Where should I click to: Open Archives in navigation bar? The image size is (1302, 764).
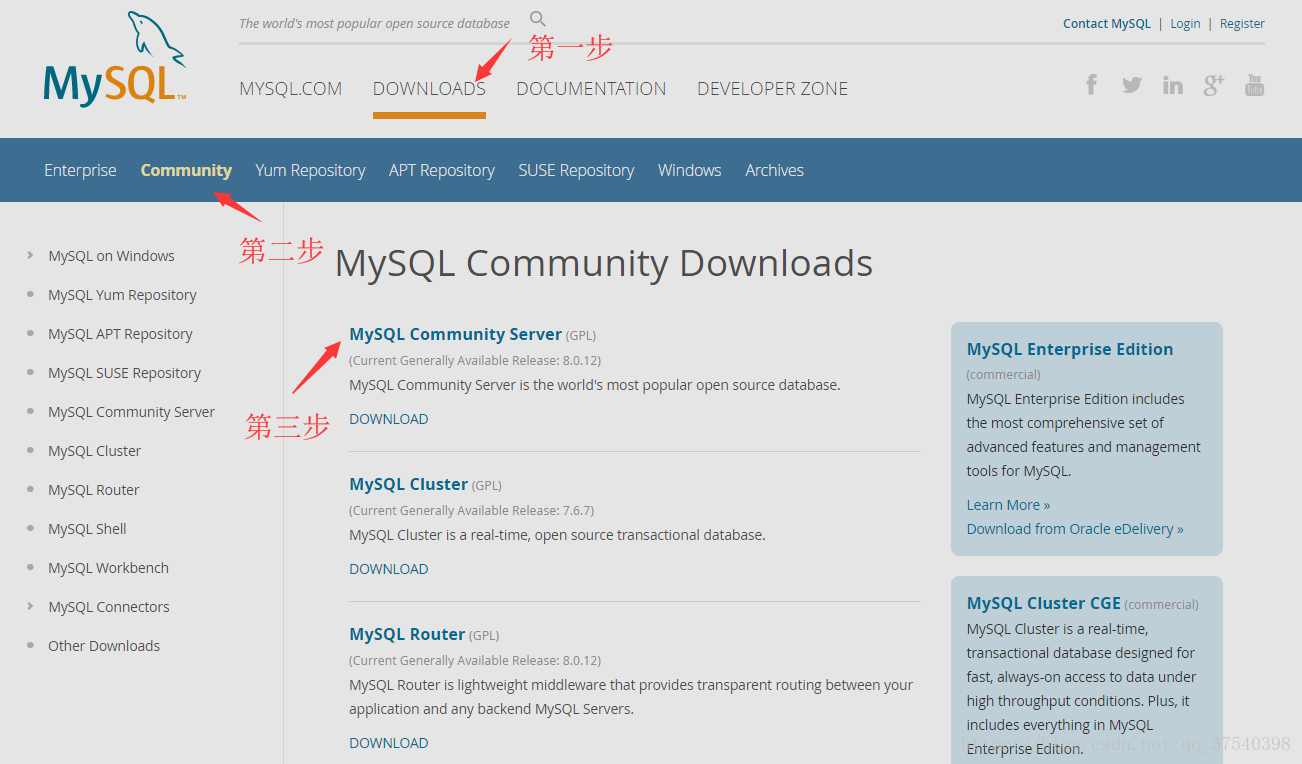click(x=774, y=170)
